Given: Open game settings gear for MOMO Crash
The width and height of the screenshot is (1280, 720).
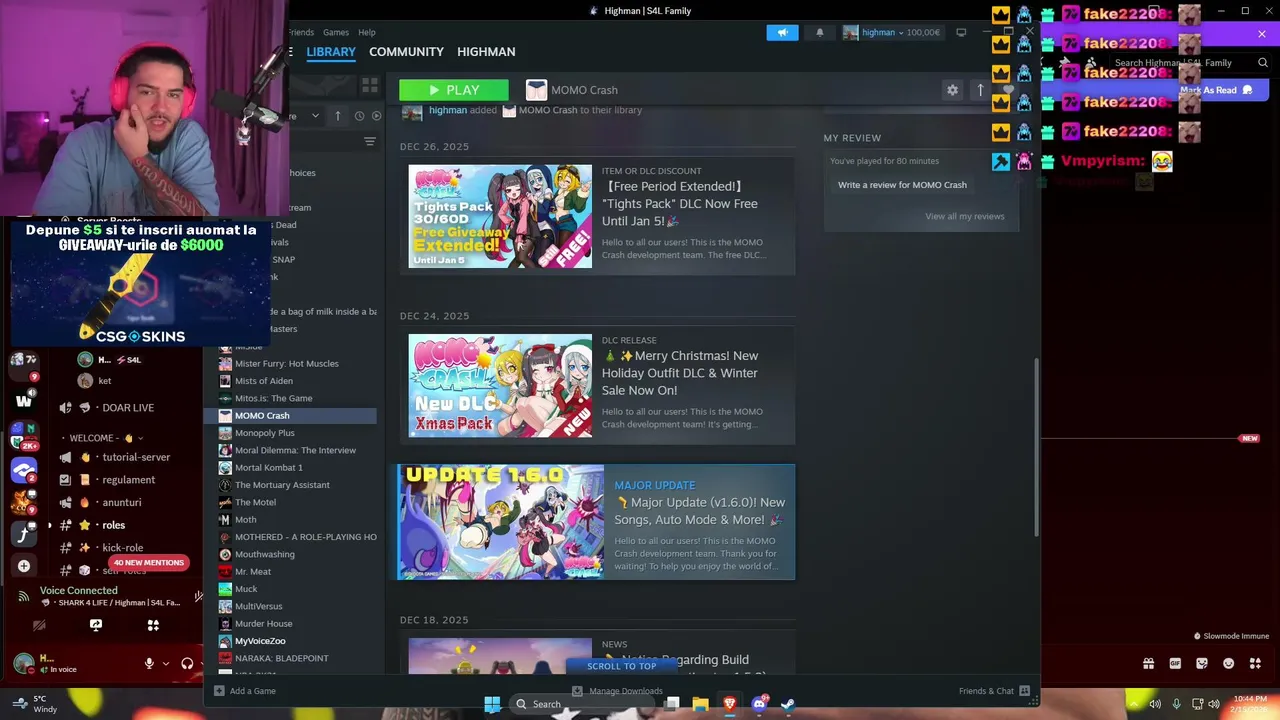Looking at the screenshot, I should click(x=952, y=90).
